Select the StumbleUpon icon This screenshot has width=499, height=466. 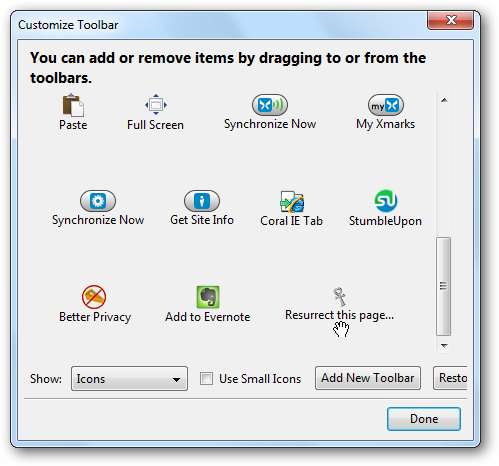(386, 201)
